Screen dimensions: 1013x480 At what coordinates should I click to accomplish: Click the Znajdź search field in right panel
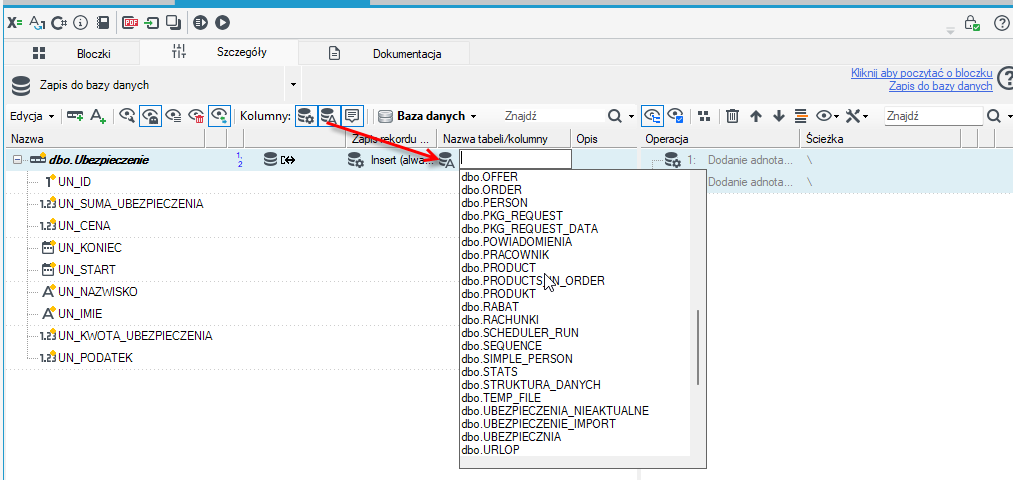coord(934,116)
